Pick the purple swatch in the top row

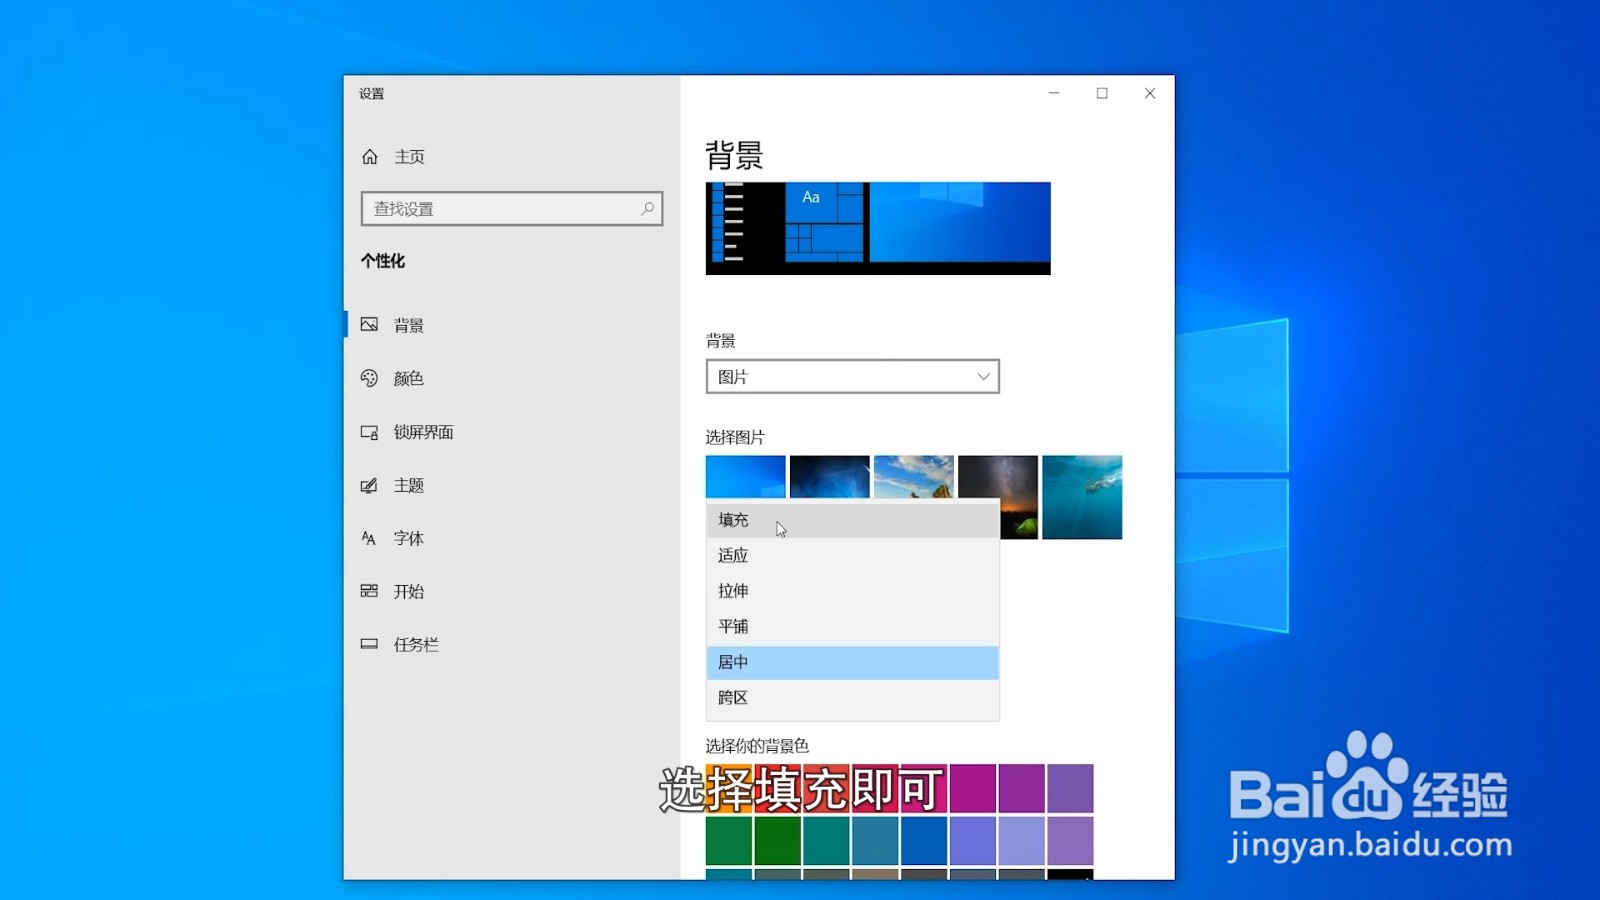[x=1021, y=788]
